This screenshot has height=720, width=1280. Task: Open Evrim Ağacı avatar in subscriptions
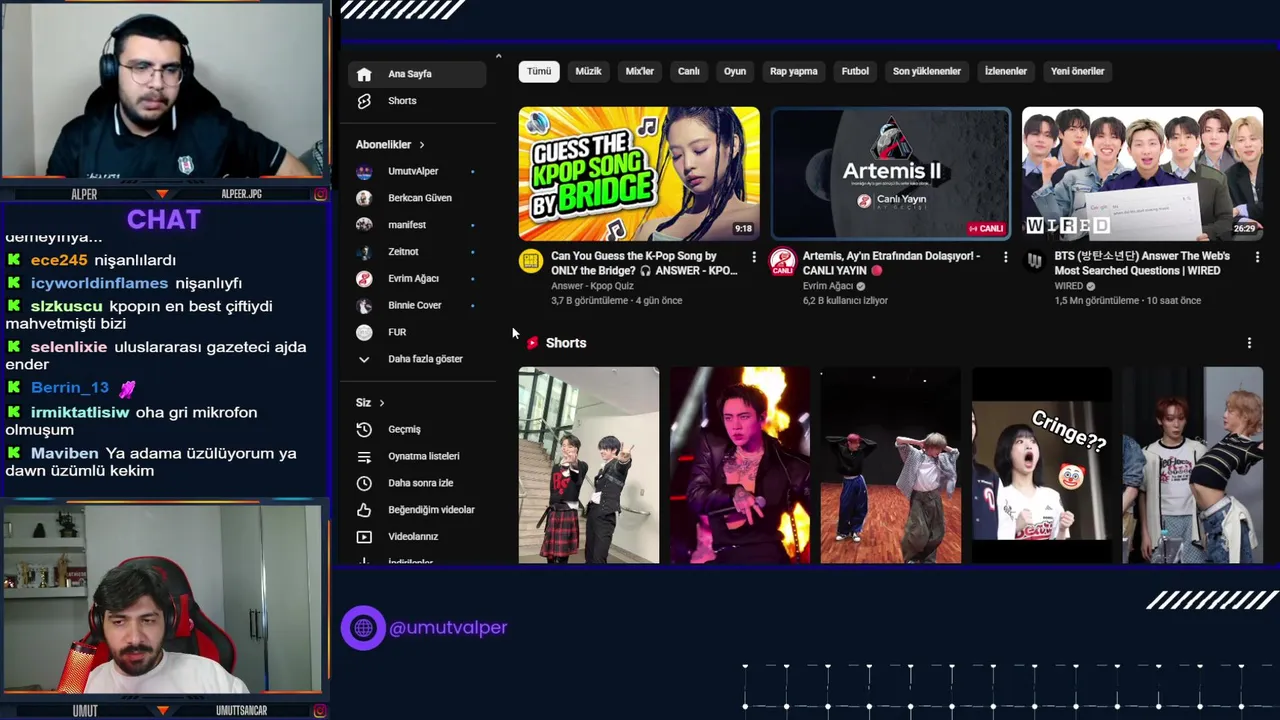pyautogui.click(x=364, y=279)
